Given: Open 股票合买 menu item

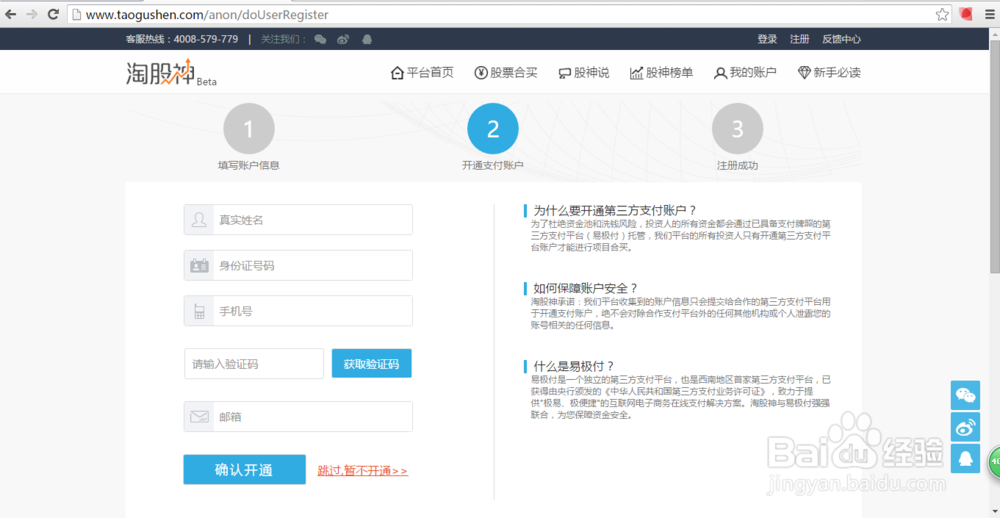Looking at the screenshot, I should coord(506,73).
